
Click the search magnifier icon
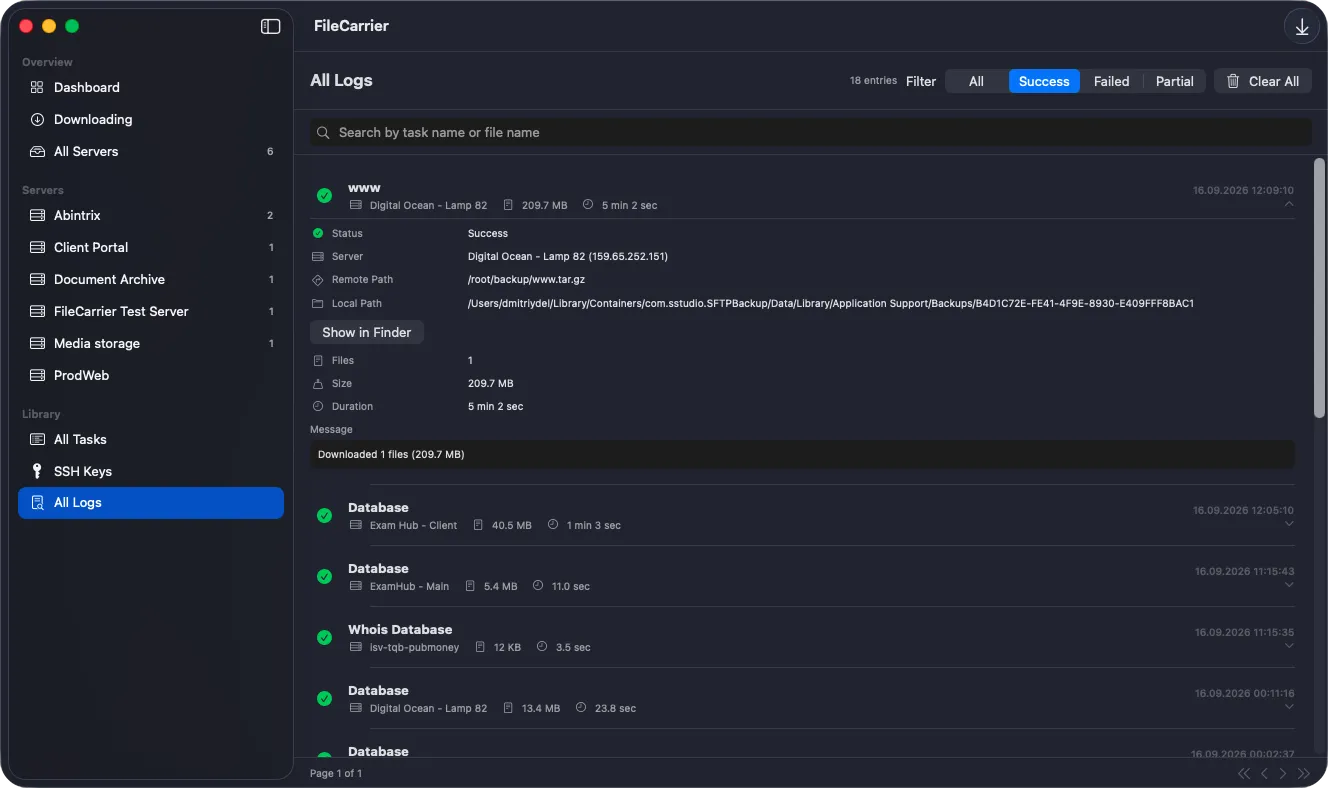[323, 132]
